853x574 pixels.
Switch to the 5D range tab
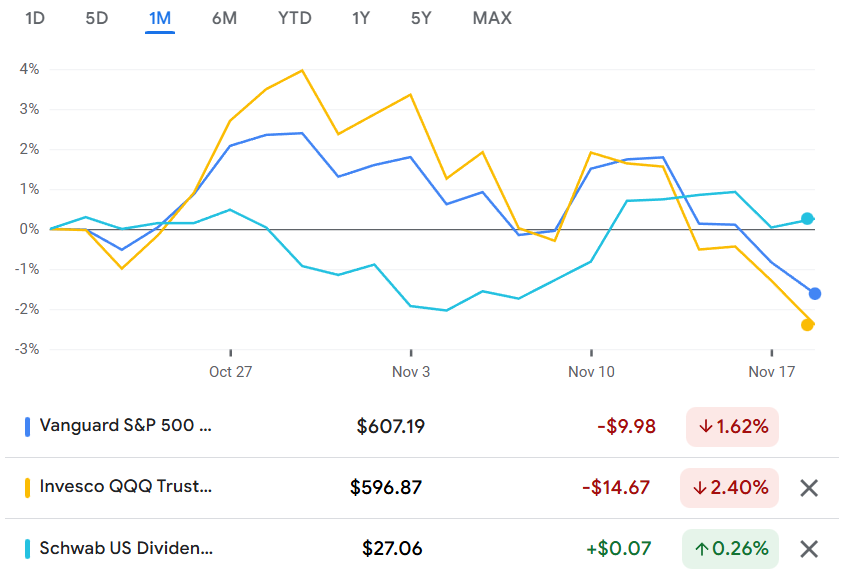point(97,18)
